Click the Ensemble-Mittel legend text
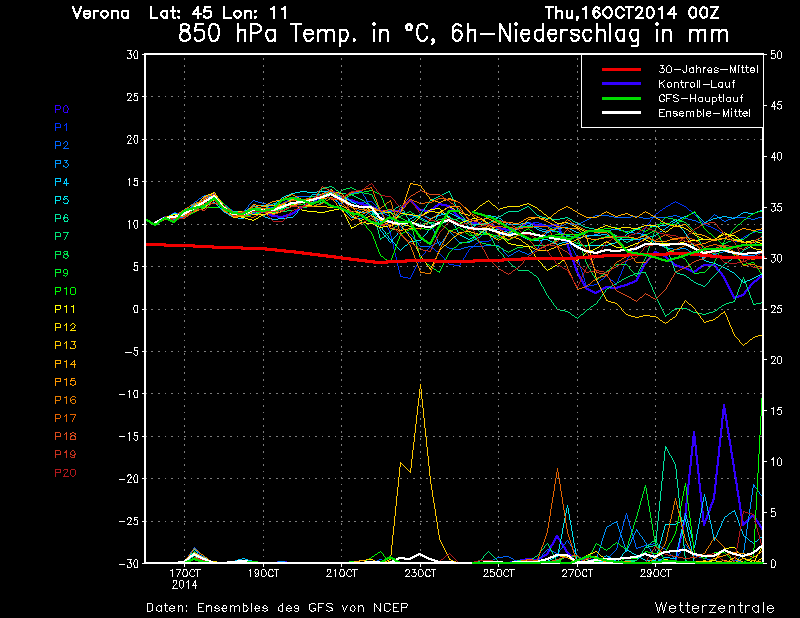This screenshot has width=800, height=618. (x=704, y=113)
